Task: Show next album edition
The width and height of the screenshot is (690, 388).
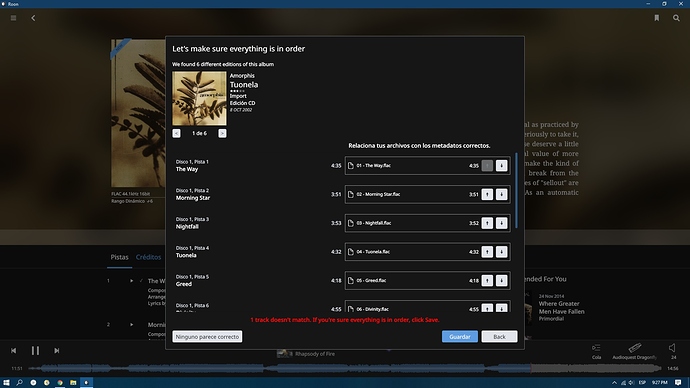Action: 222,133
